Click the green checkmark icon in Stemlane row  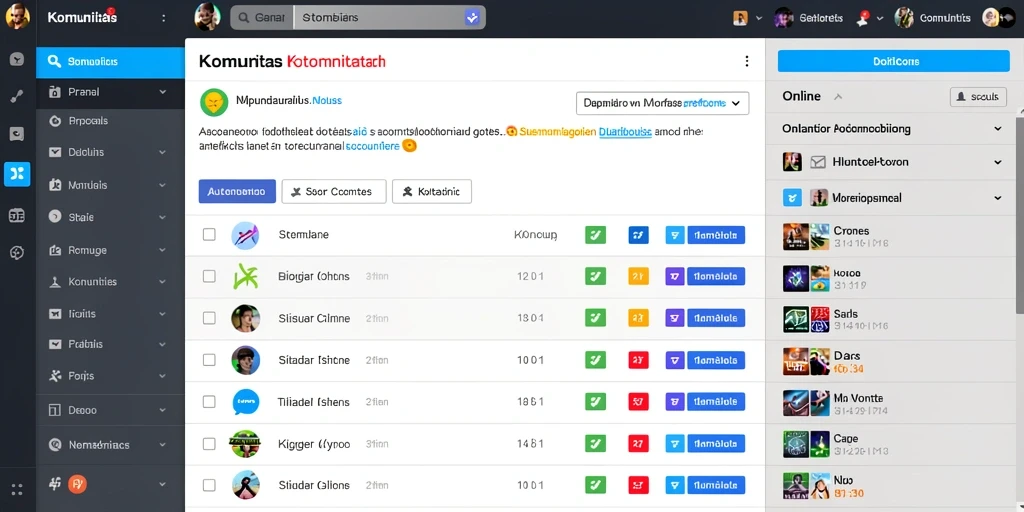click(x=595, y=234)
